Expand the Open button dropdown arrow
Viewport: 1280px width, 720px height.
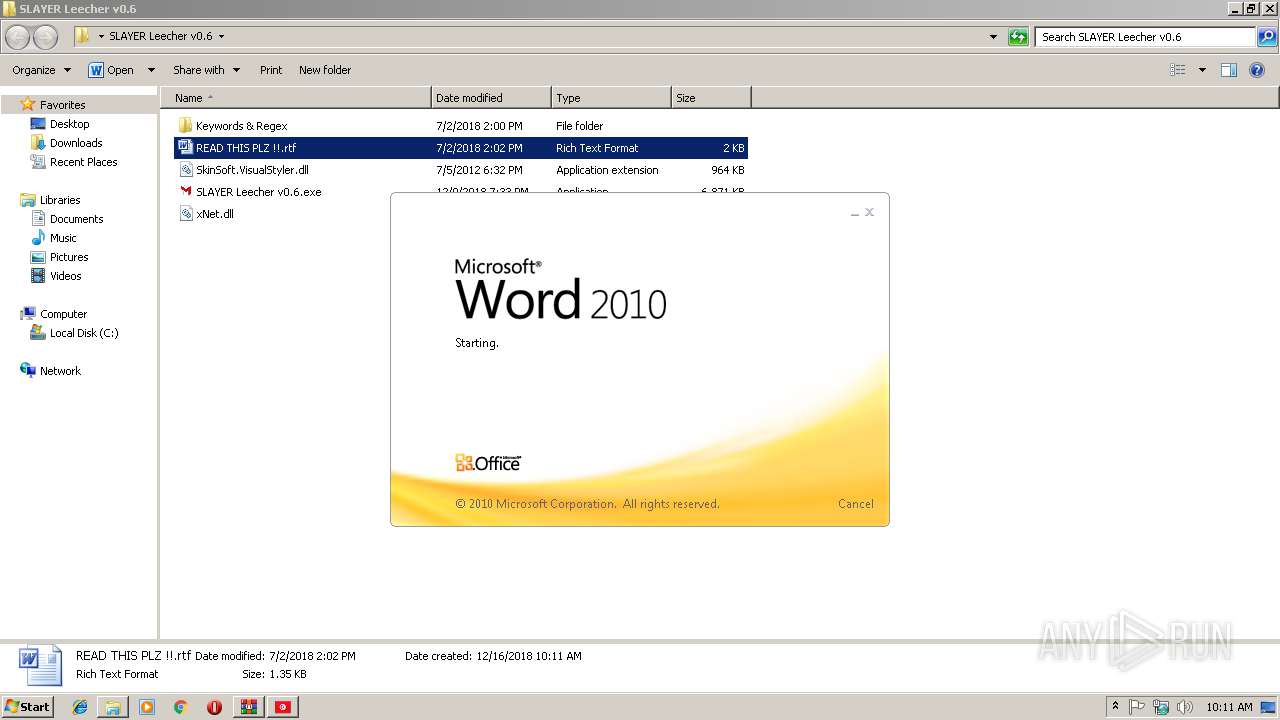point(151,70)
